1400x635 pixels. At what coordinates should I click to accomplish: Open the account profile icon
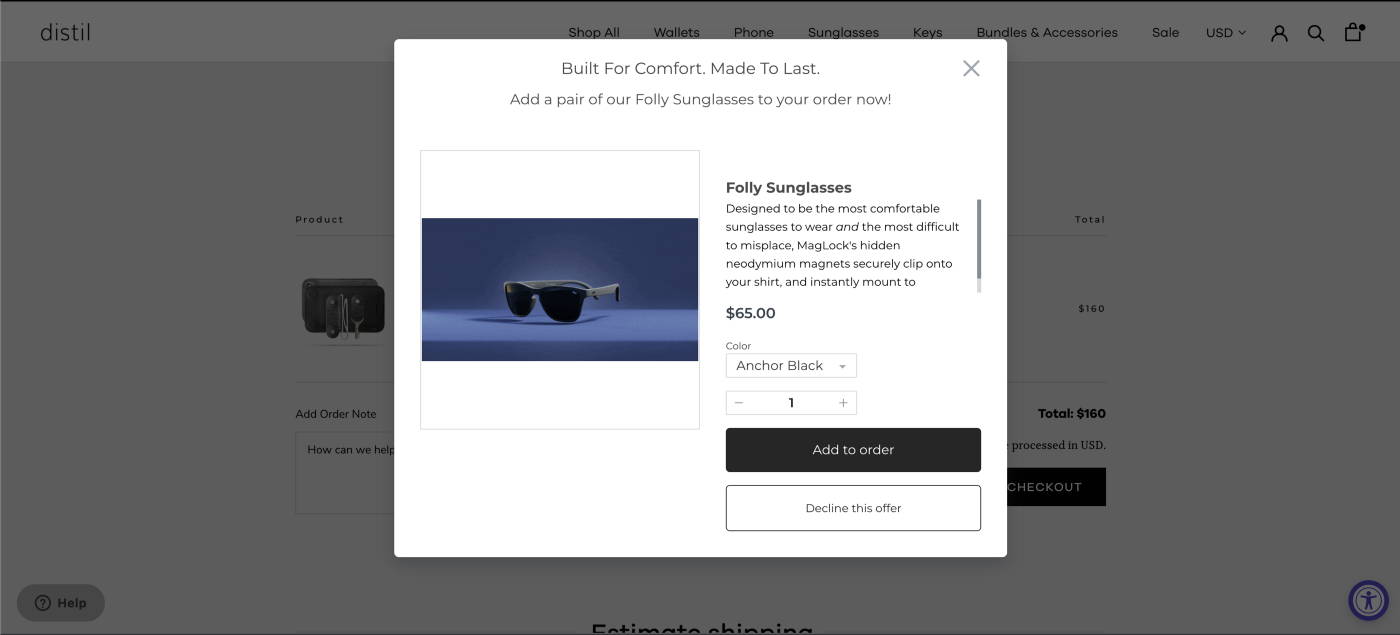click(x=1279, y=33)
